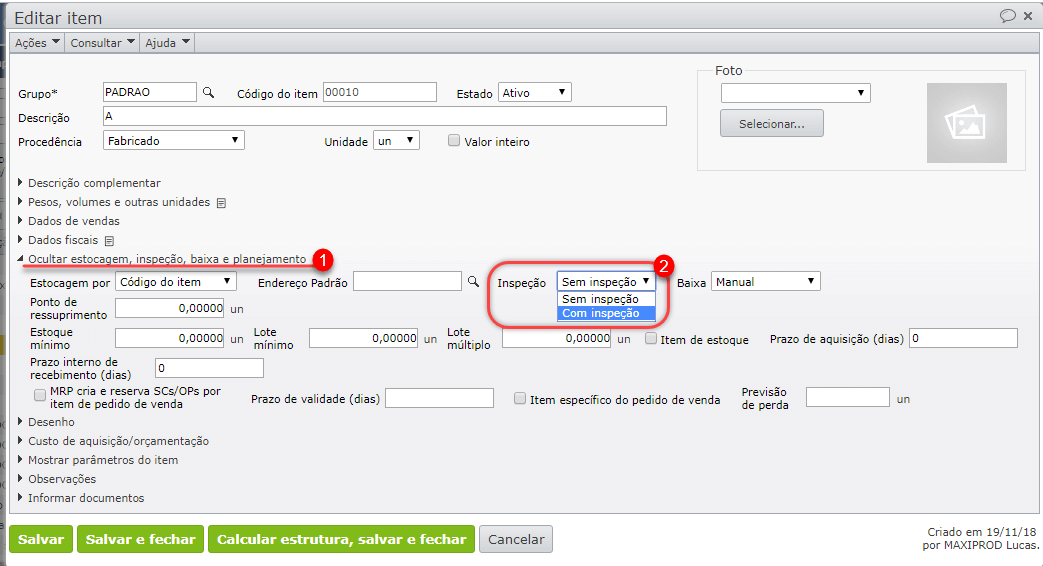Open the Estado dropdown
This screenshot has height=566, width=1043.
534,92
